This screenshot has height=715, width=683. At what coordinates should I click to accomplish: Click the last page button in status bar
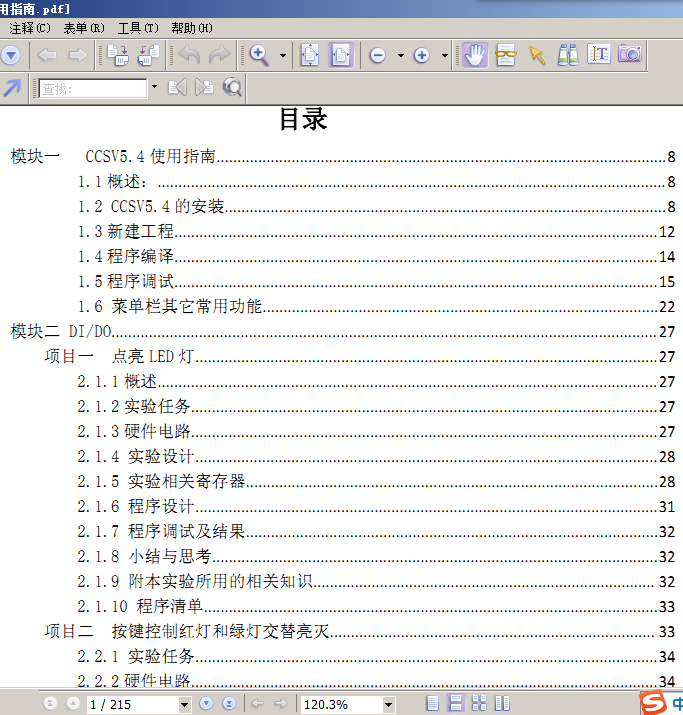[x=229, y=703]
